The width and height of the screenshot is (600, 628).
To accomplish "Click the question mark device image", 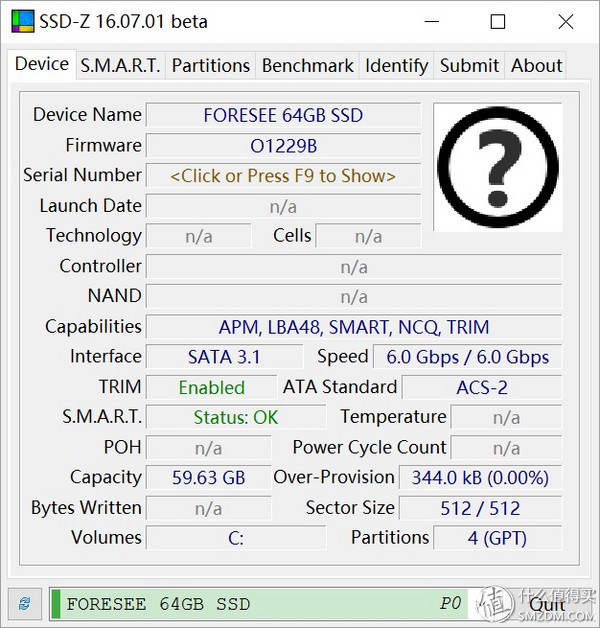I will 497,166.
